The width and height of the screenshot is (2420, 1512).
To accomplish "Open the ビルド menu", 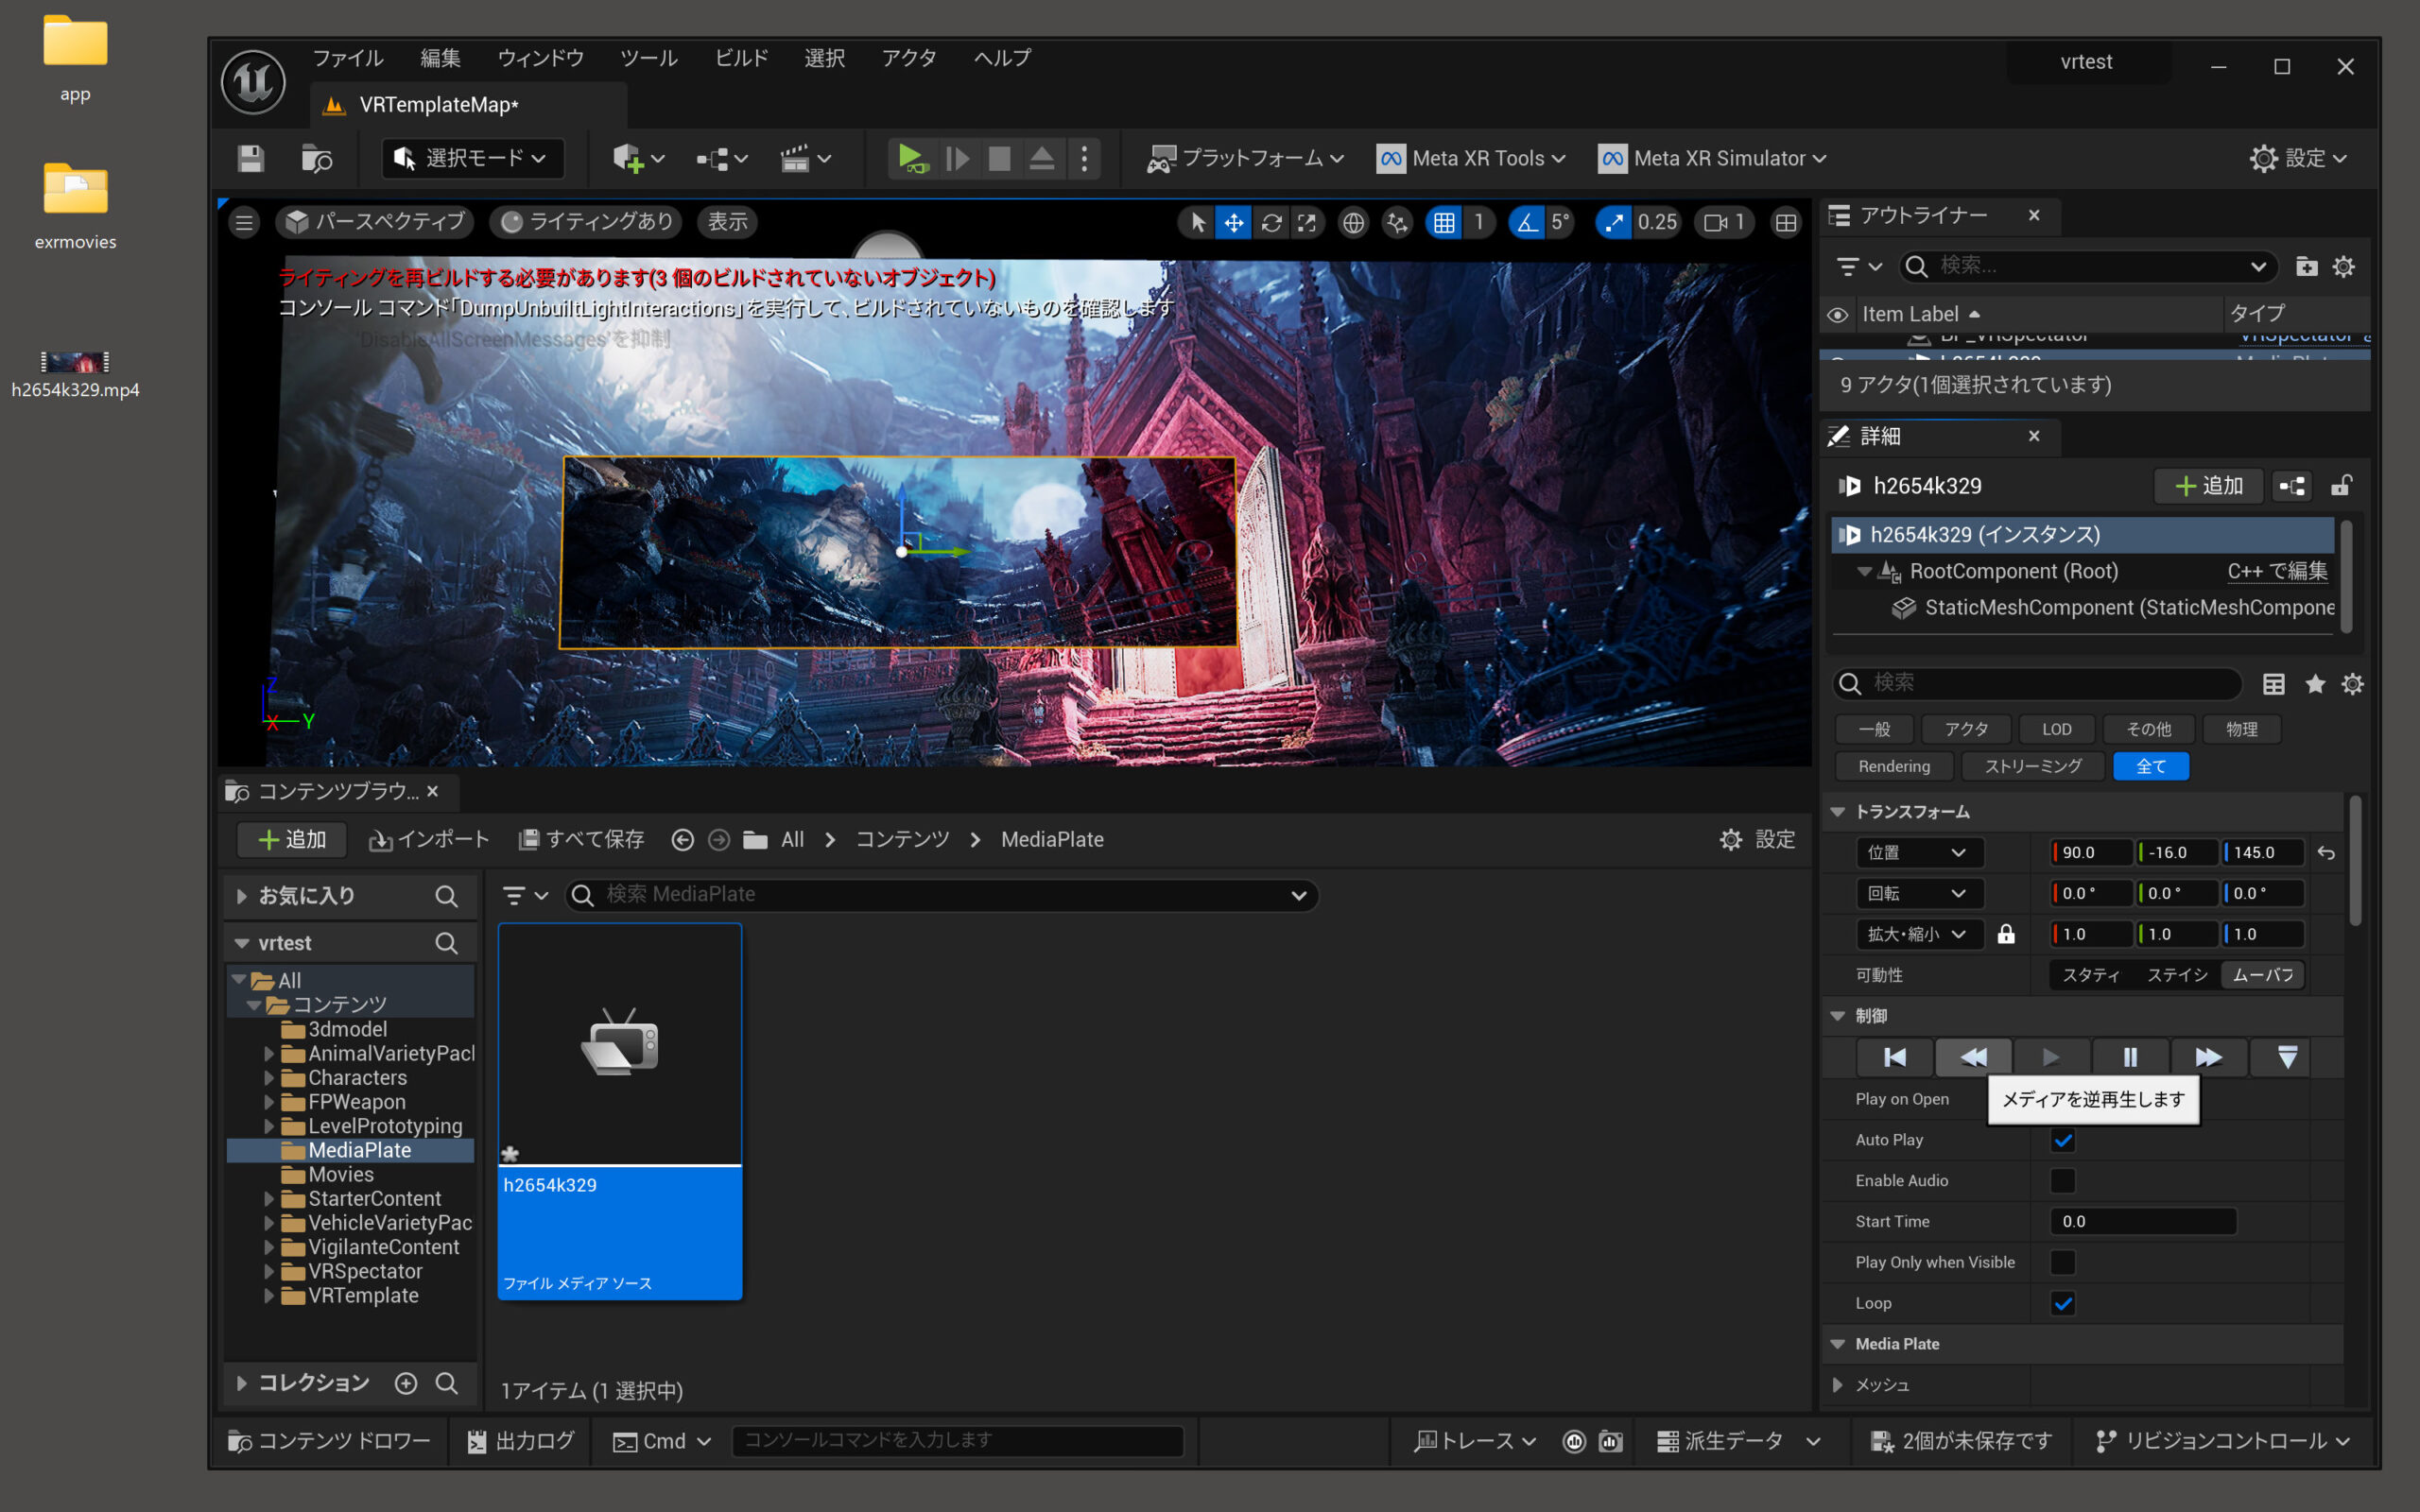I will click(741, 58).
